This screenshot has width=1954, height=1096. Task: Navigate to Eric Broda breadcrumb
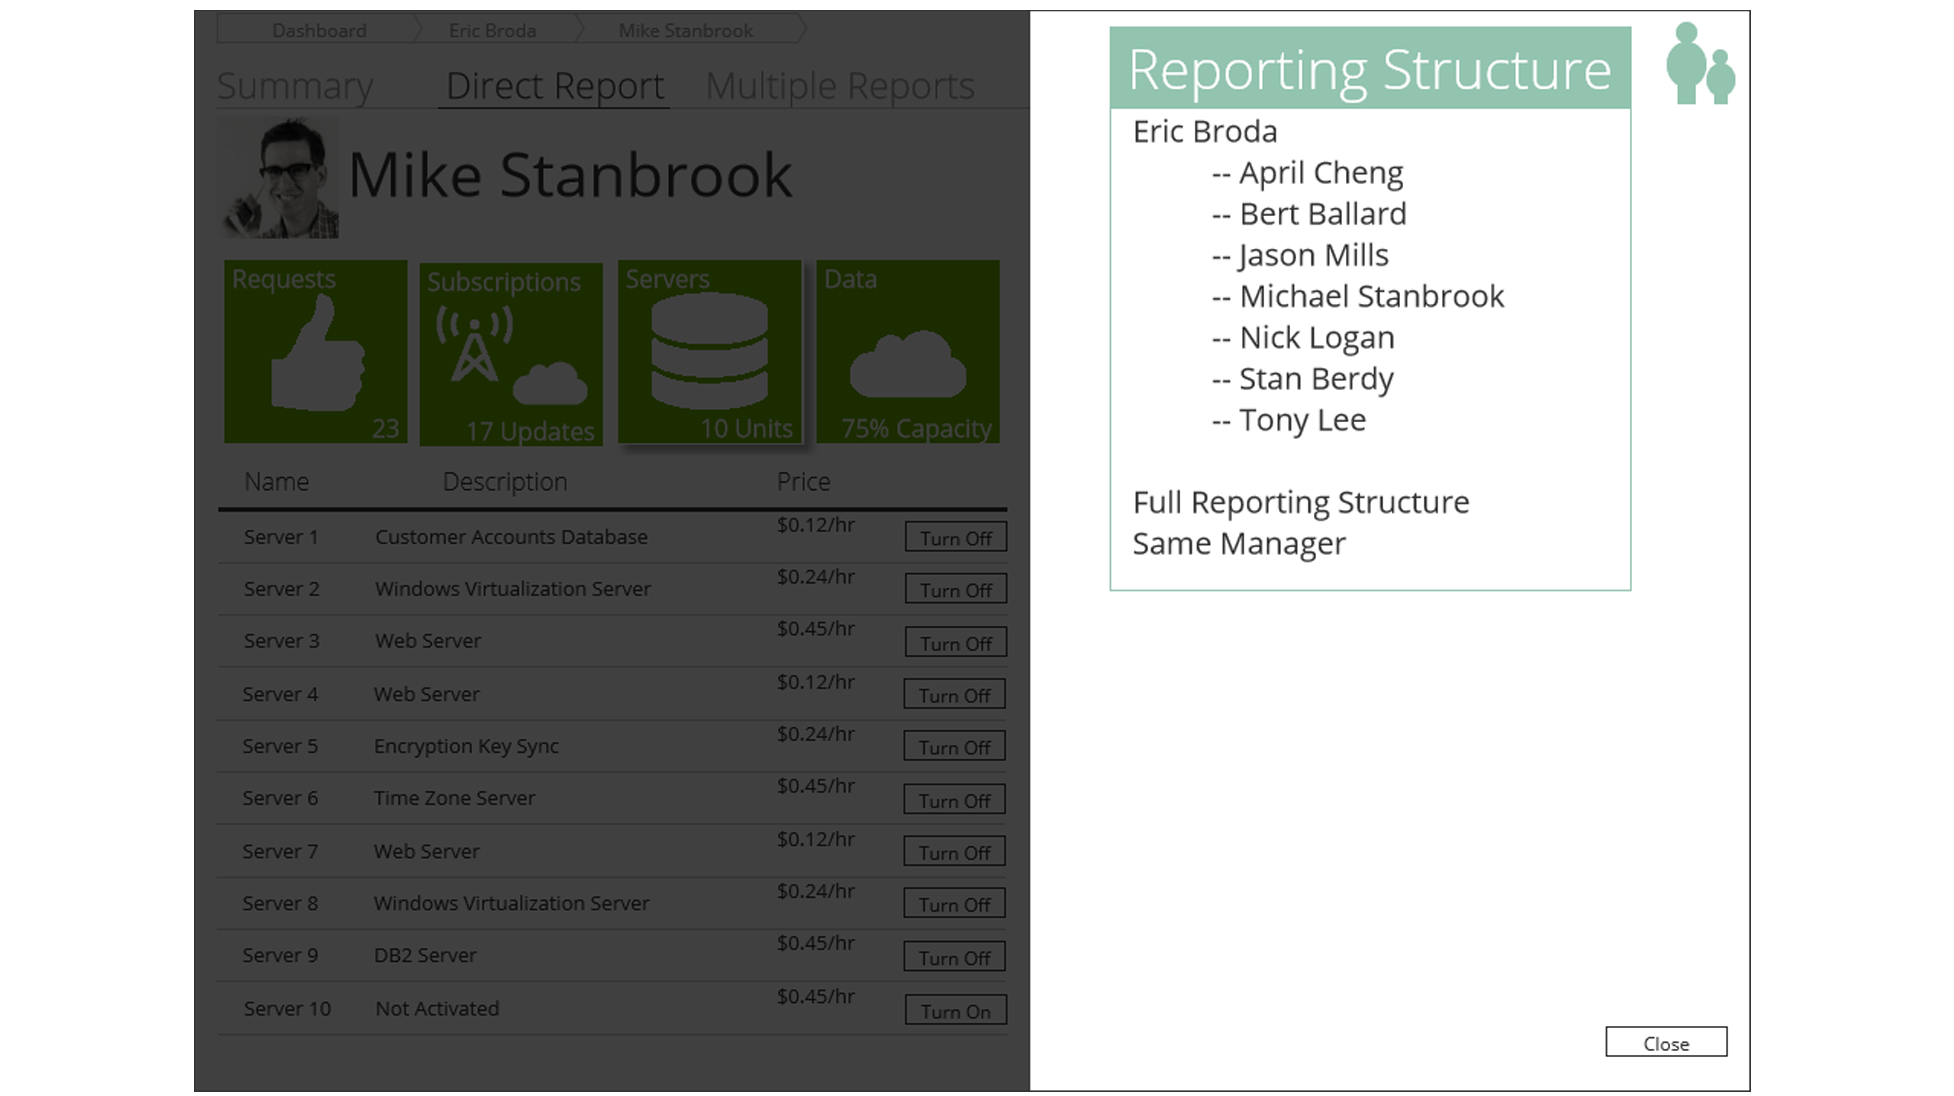pyautogui.click(x=492, y=31)
